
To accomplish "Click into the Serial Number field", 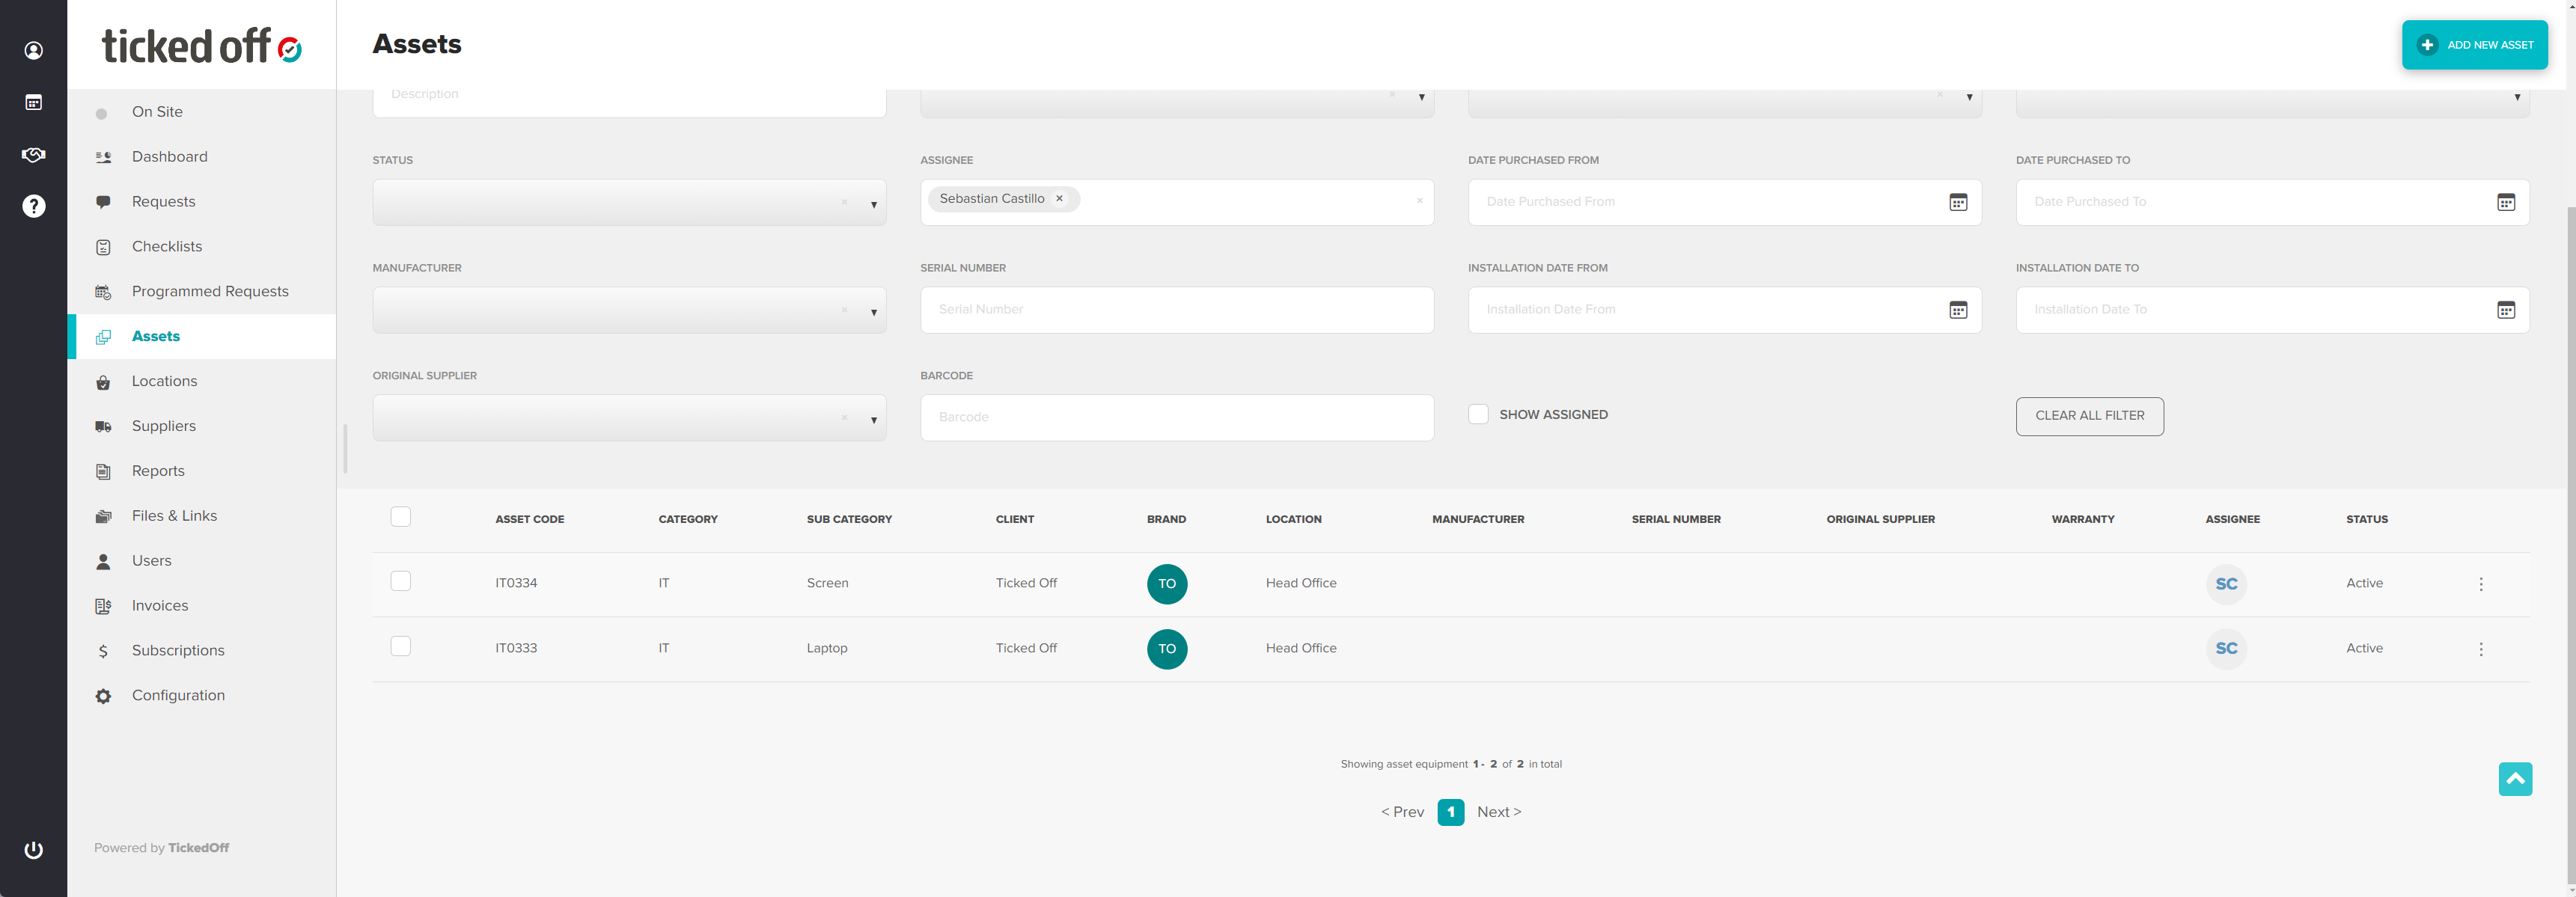I will (1176, 310).
